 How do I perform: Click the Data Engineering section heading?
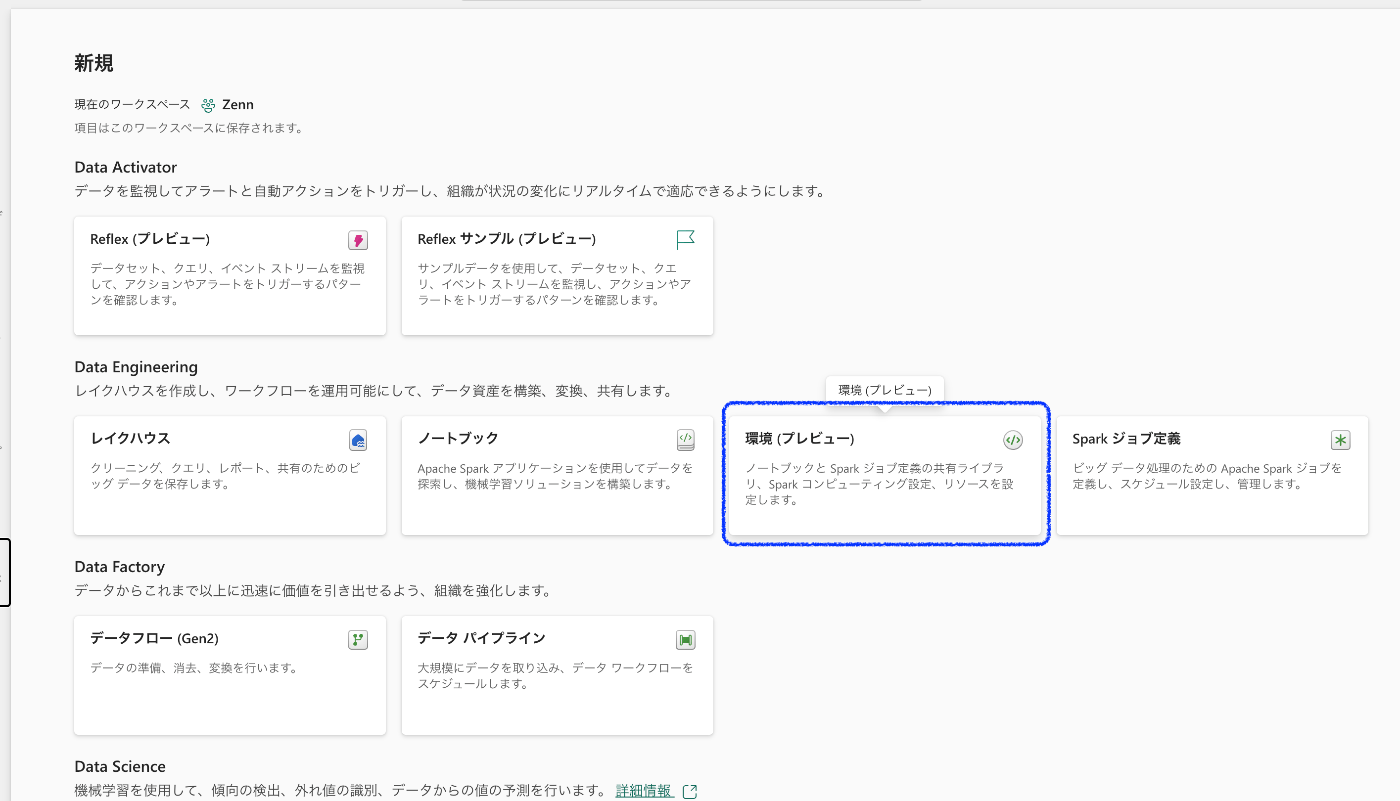[136, 367]
